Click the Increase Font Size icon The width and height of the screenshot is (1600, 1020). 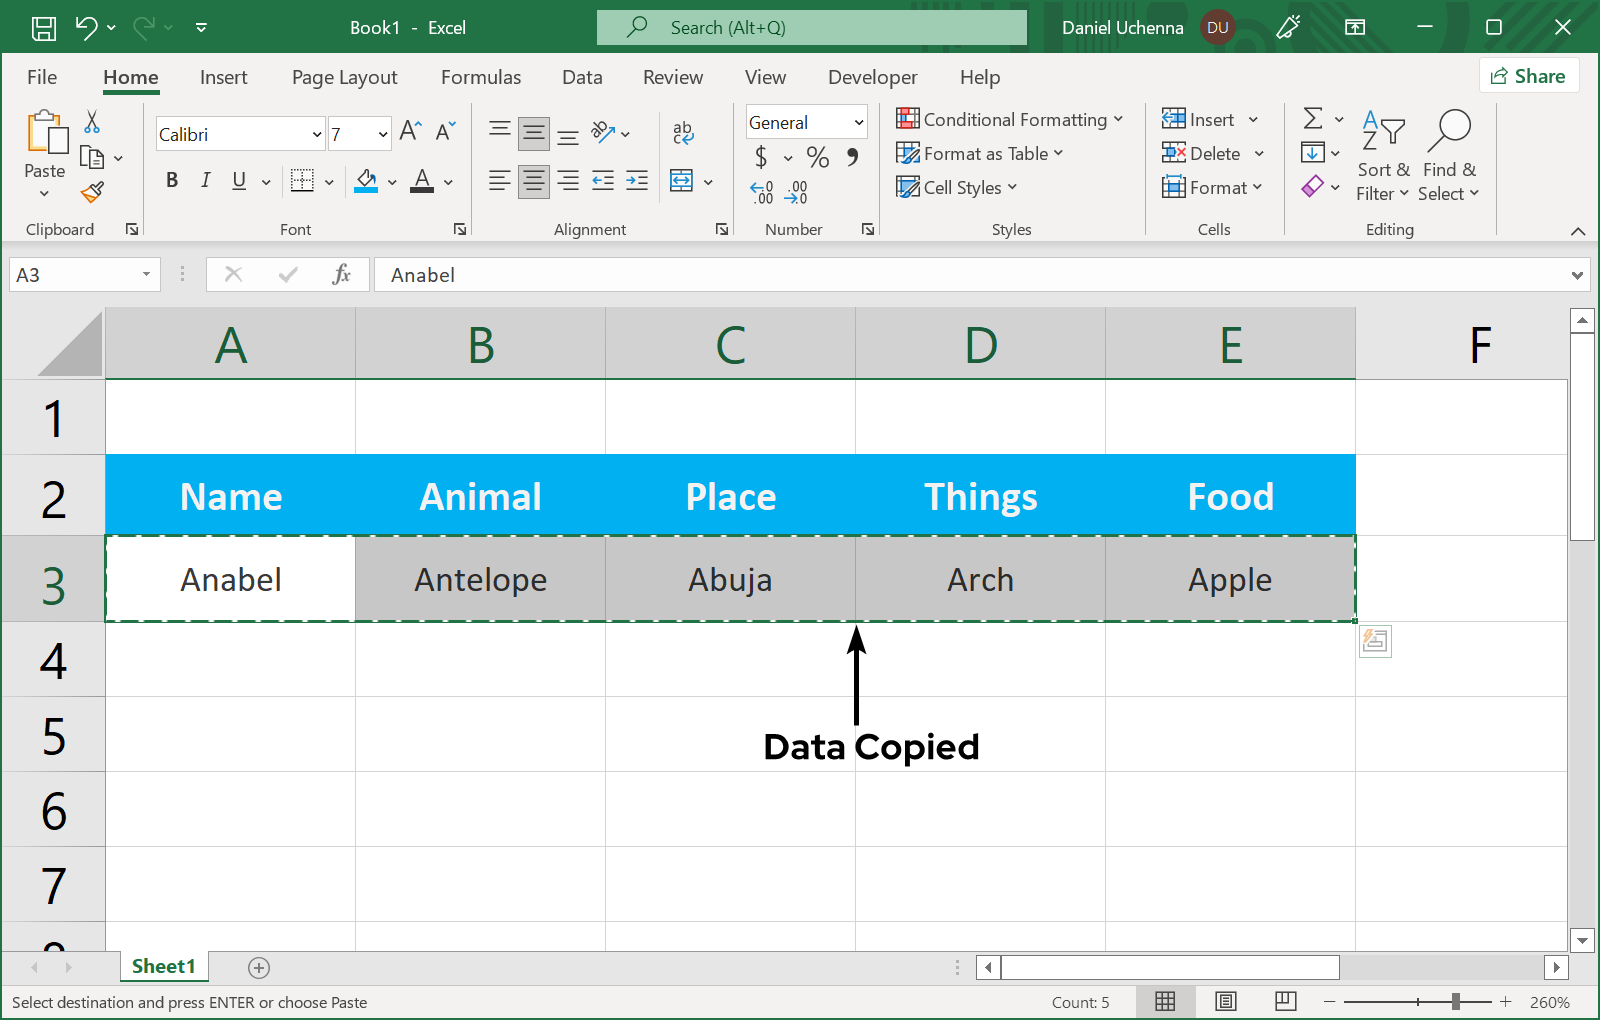click(410, 131)
